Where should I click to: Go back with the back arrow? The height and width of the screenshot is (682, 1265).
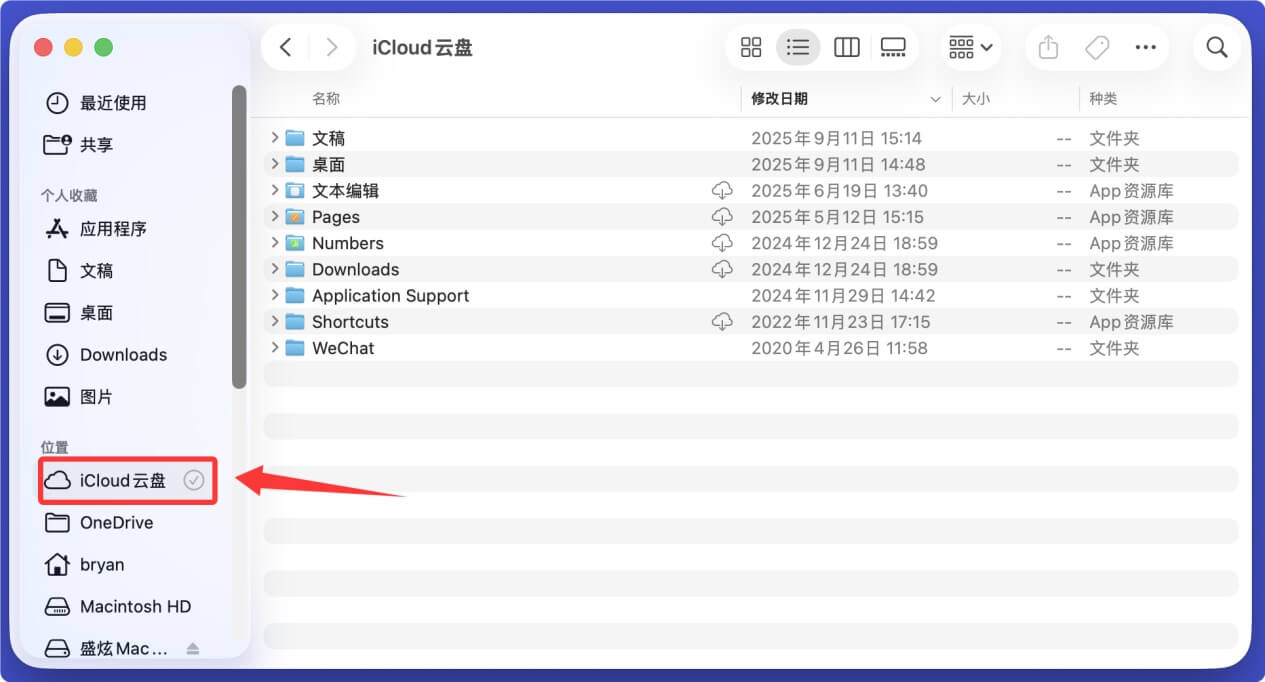pos(286,47)
